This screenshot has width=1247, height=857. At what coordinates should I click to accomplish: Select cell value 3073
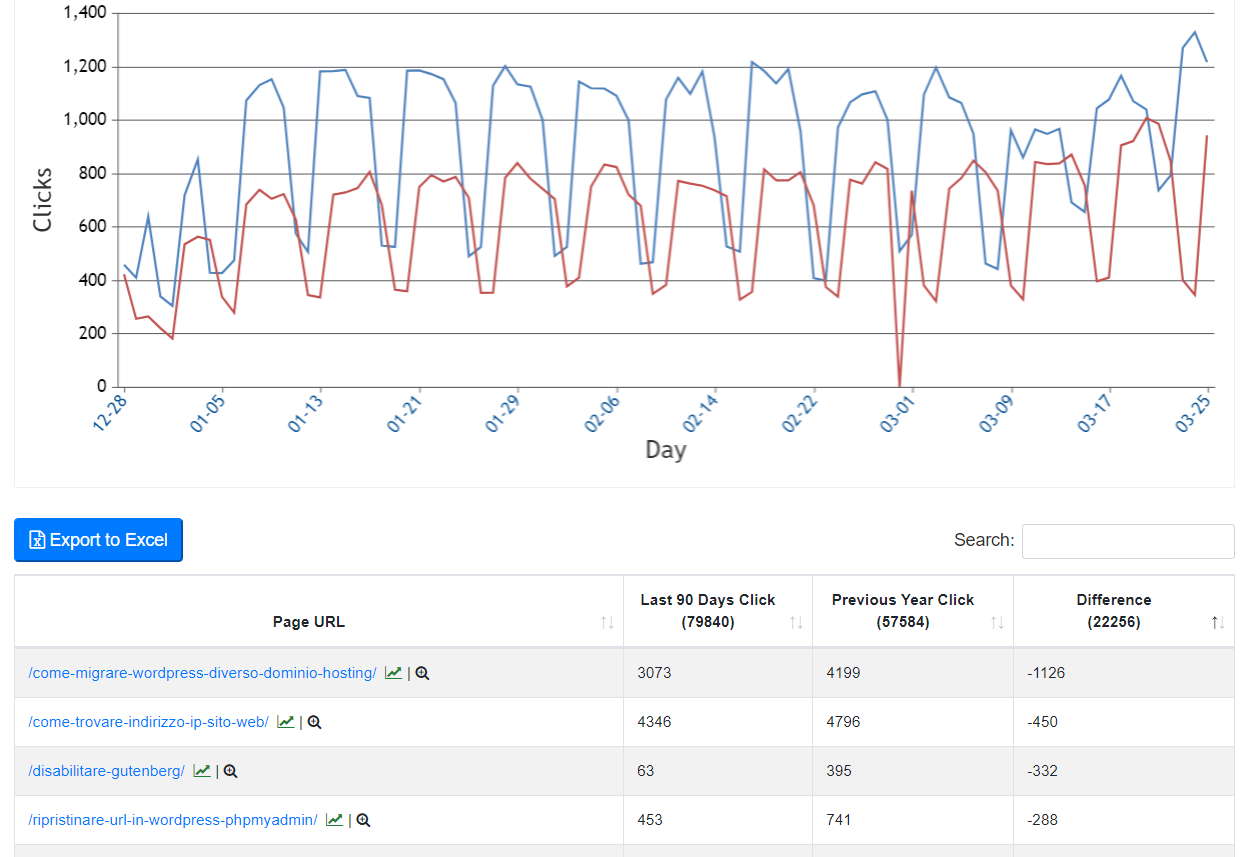654,673
